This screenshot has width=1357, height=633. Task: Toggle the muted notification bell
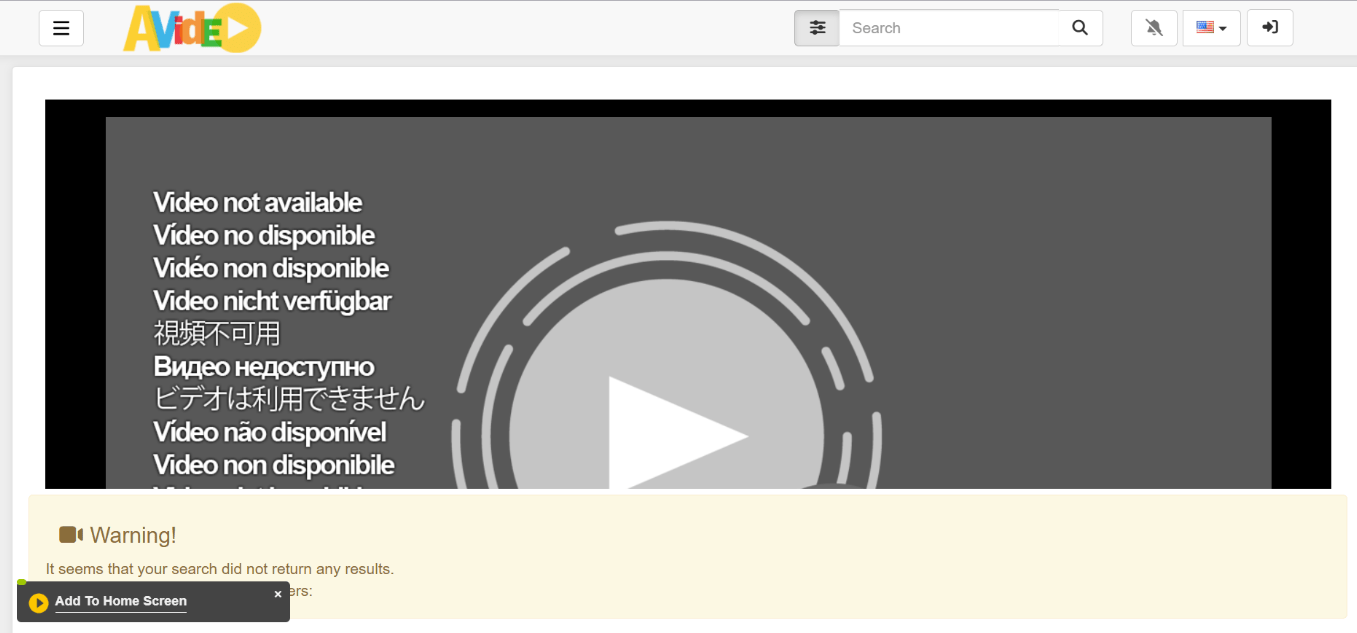point(1154,28)
